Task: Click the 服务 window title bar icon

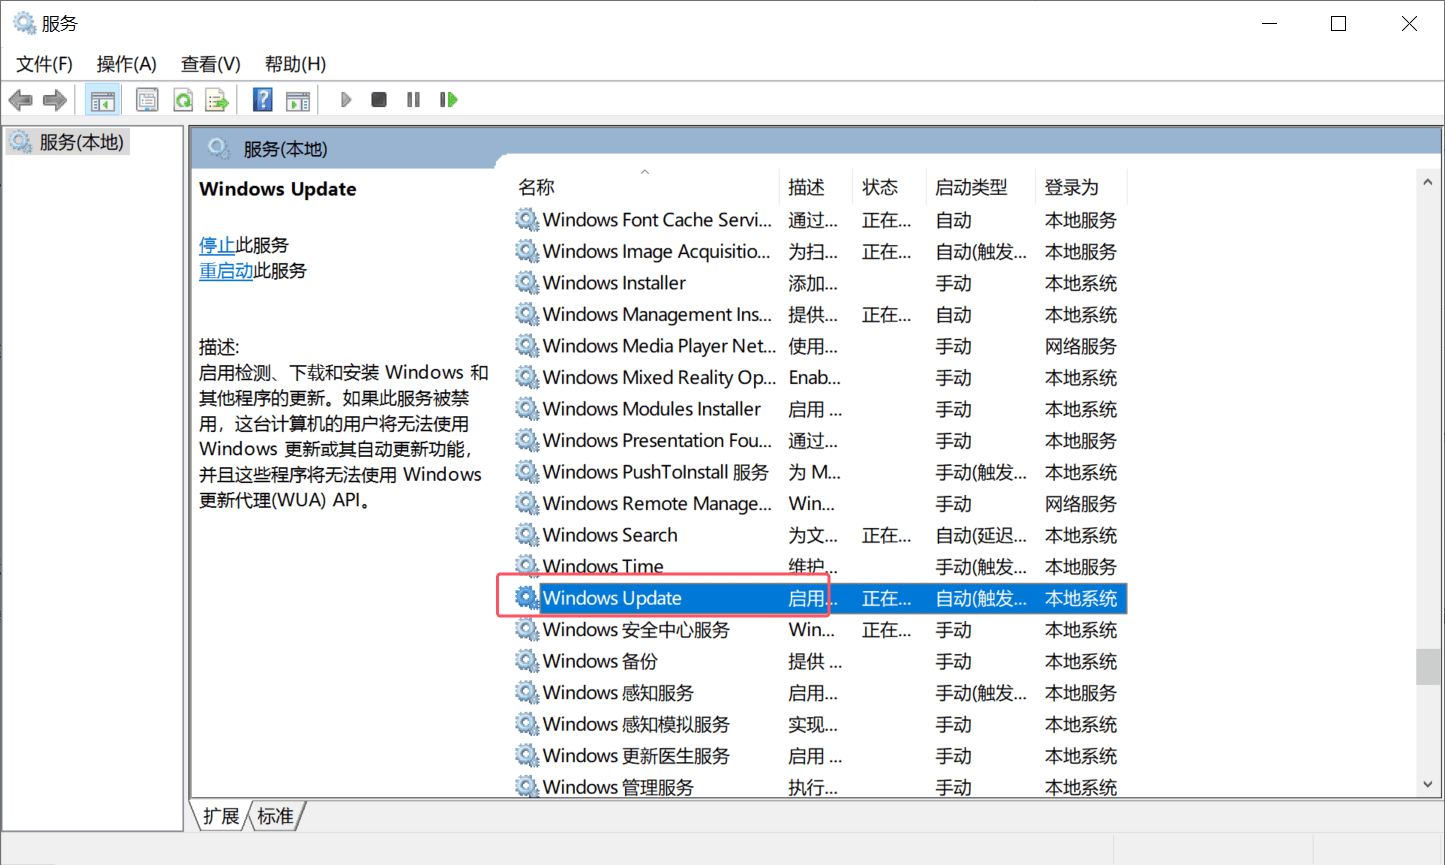Action: pyautogui.click(x=24, y=23)
